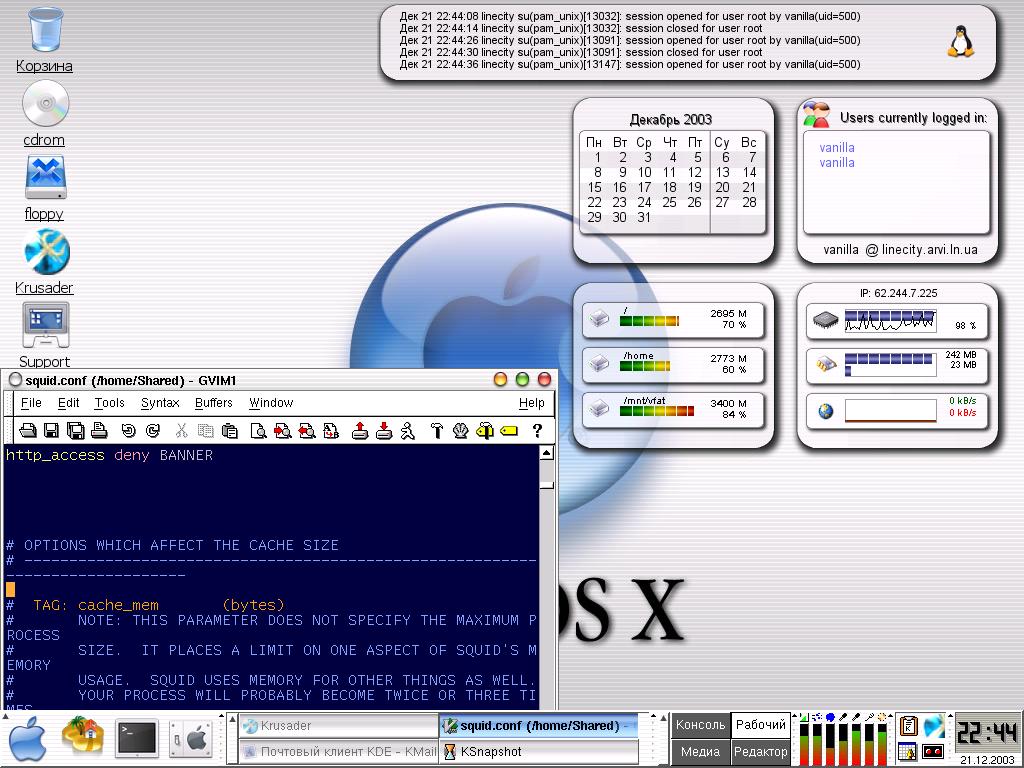Paste from clipboard using the toolbar icon
The height and width of the screenshot is (768, 1024).
pos(230,431)
